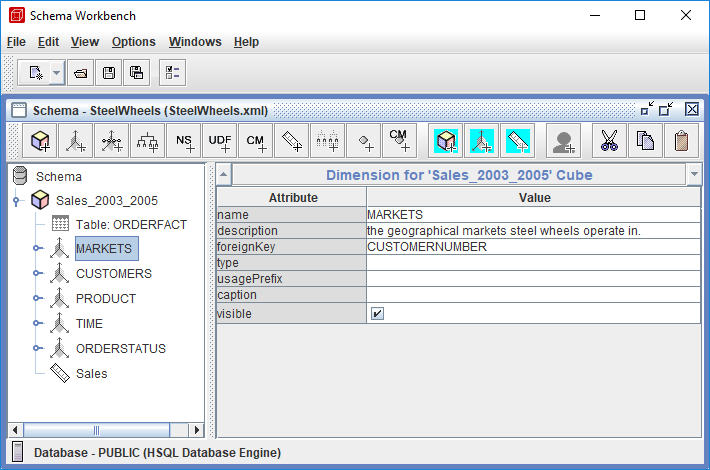Toggle the highlighted Add Virtual Cube Measure button

[517, 141]
